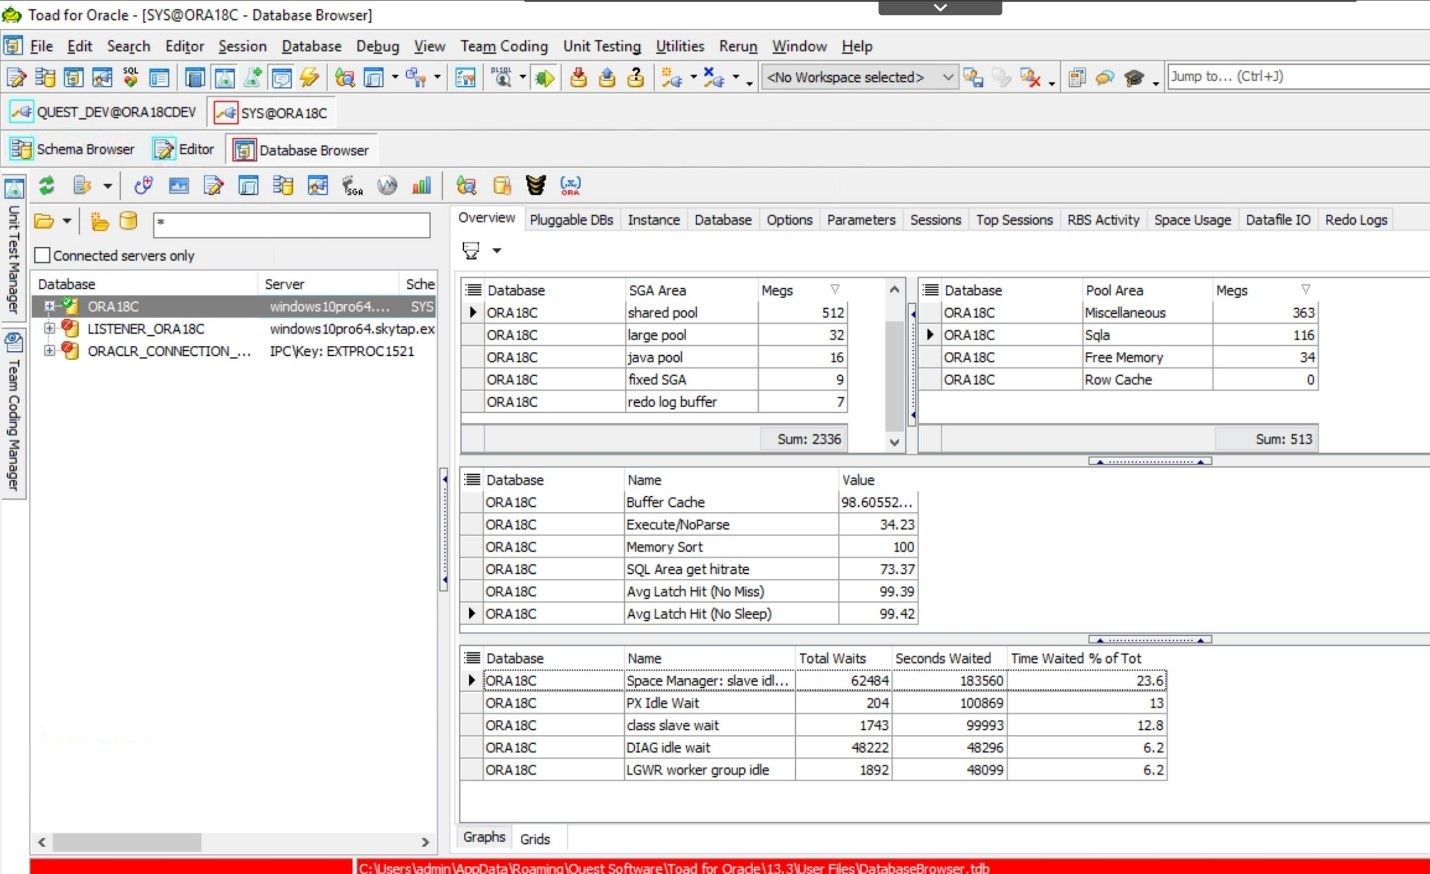Viewport: 1430px width, 874px height.
Task: Switch to the Sessions tab
Action: (x=935, y=220)
